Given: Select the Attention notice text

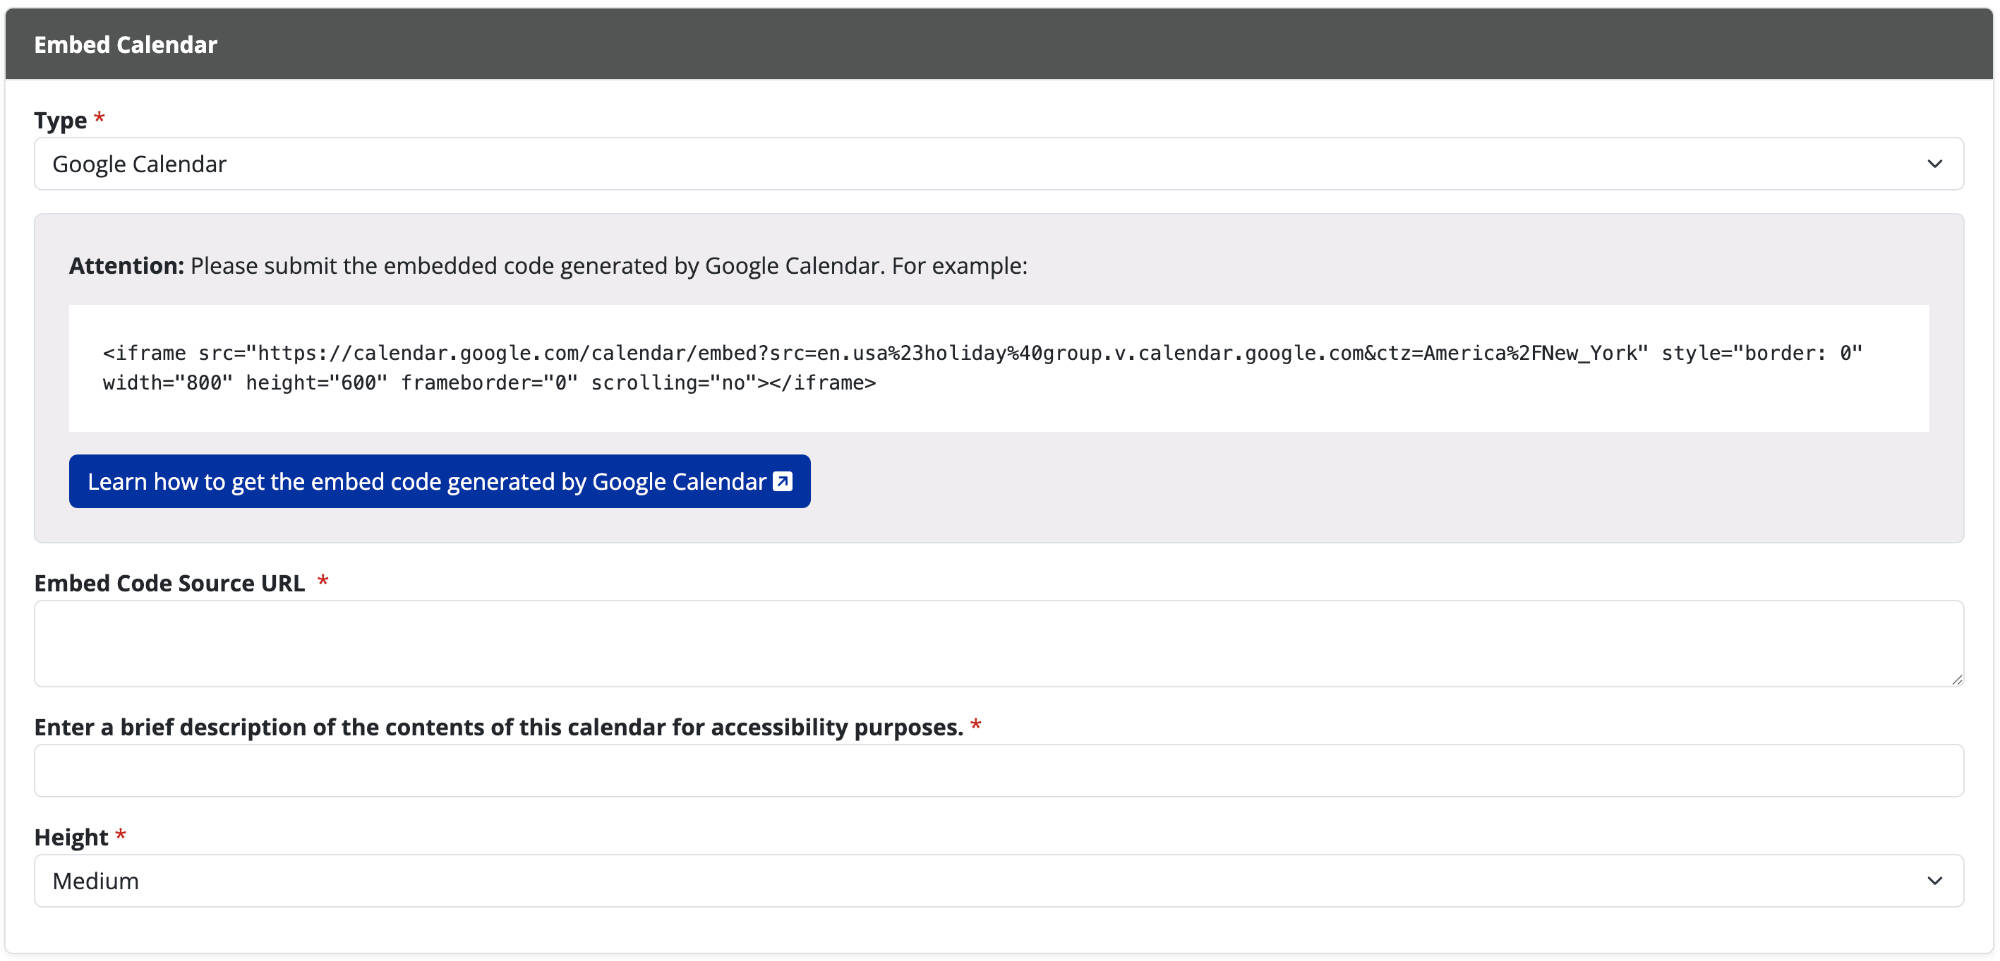Looking at the screenshot, I should pyautogui.click(x=548, y=266).
